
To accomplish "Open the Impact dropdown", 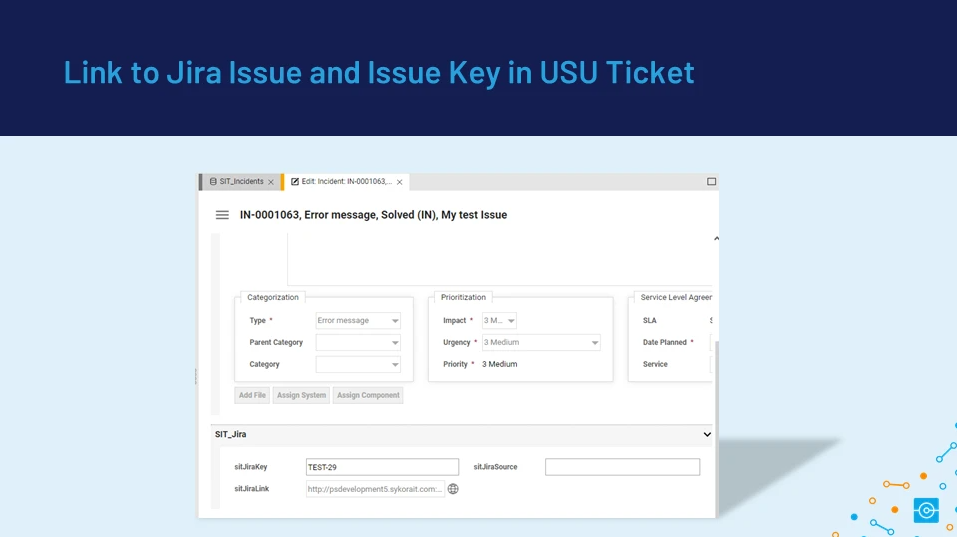I will [x=510, y=321].
